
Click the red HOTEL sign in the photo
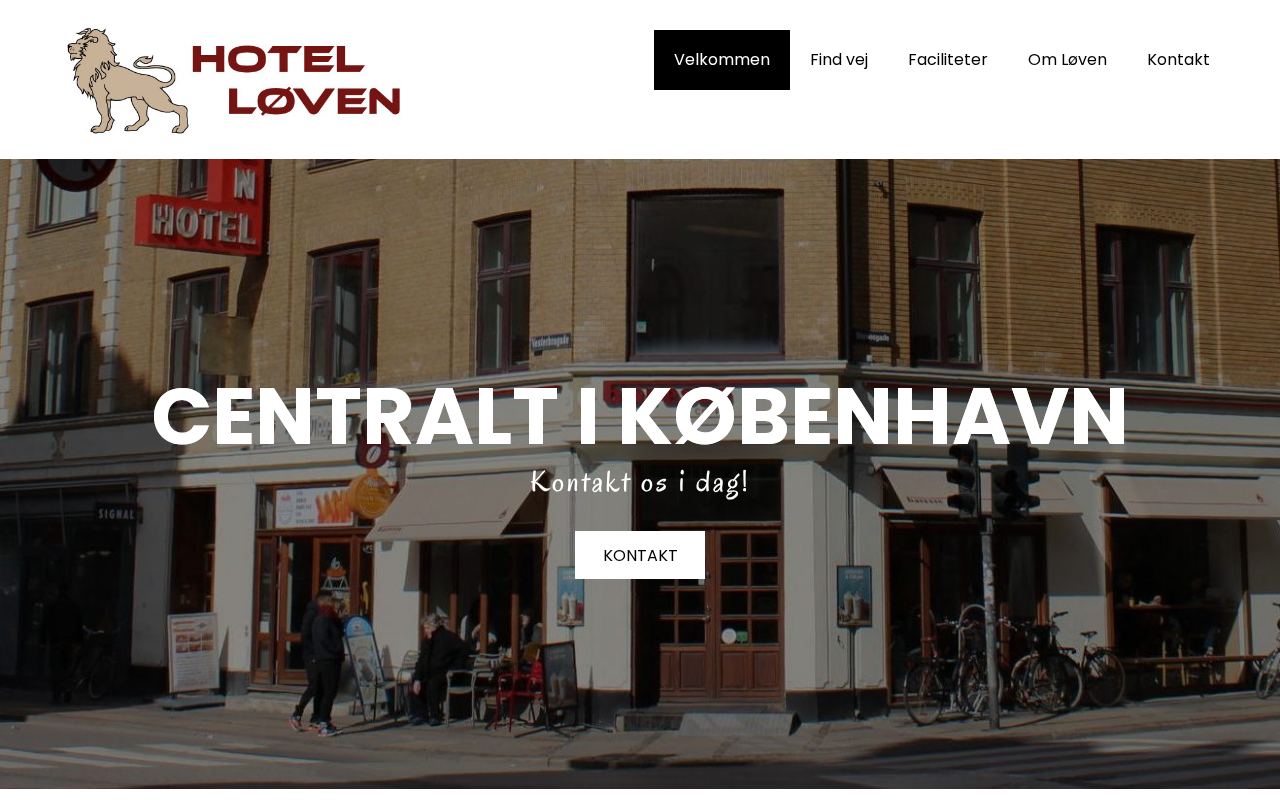point(200,210)
